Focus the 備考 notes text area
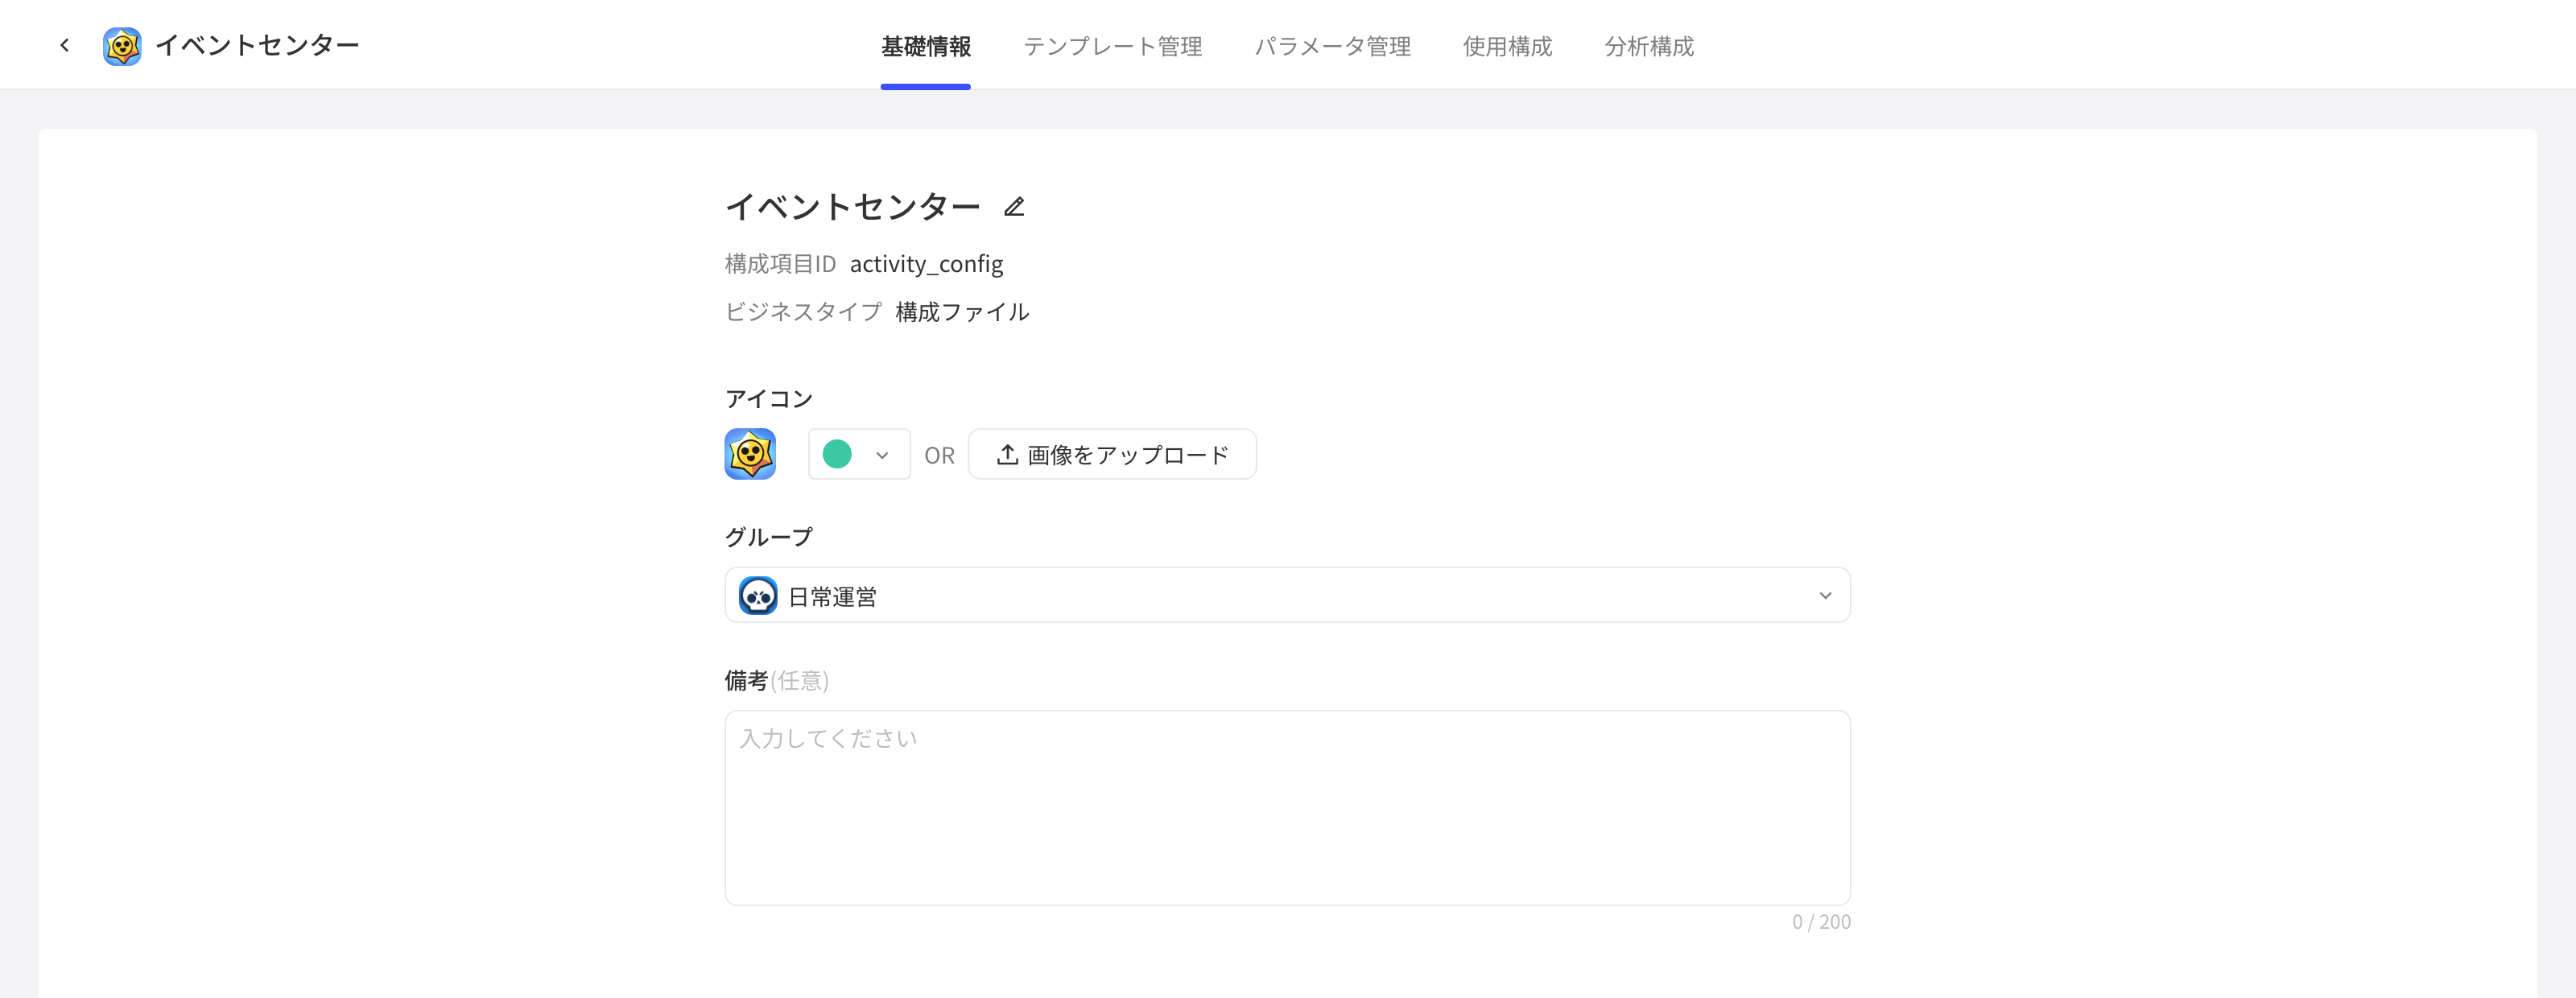This screenshot has height=998, width=2576. point(1287,808)
